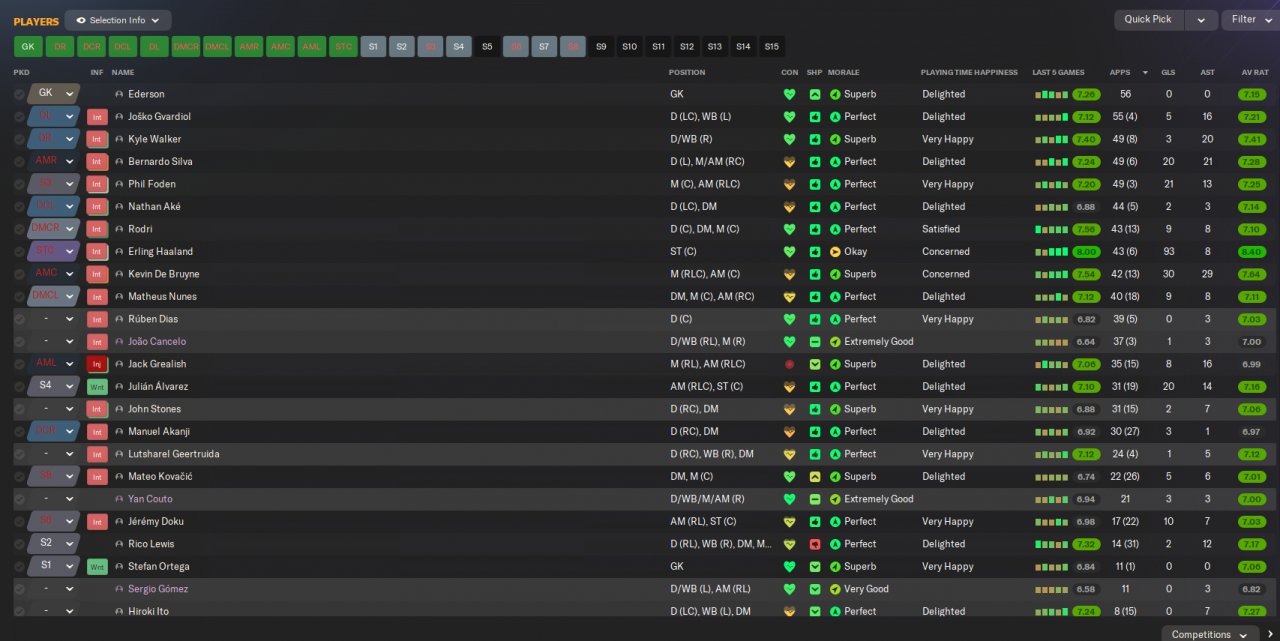Image resolution: width=1280 pixels, height=641 pixels.
Task: Click Mateo Kovačić's yellow sharpness icon
Action: pyautogui.click(x=815, y=477)
